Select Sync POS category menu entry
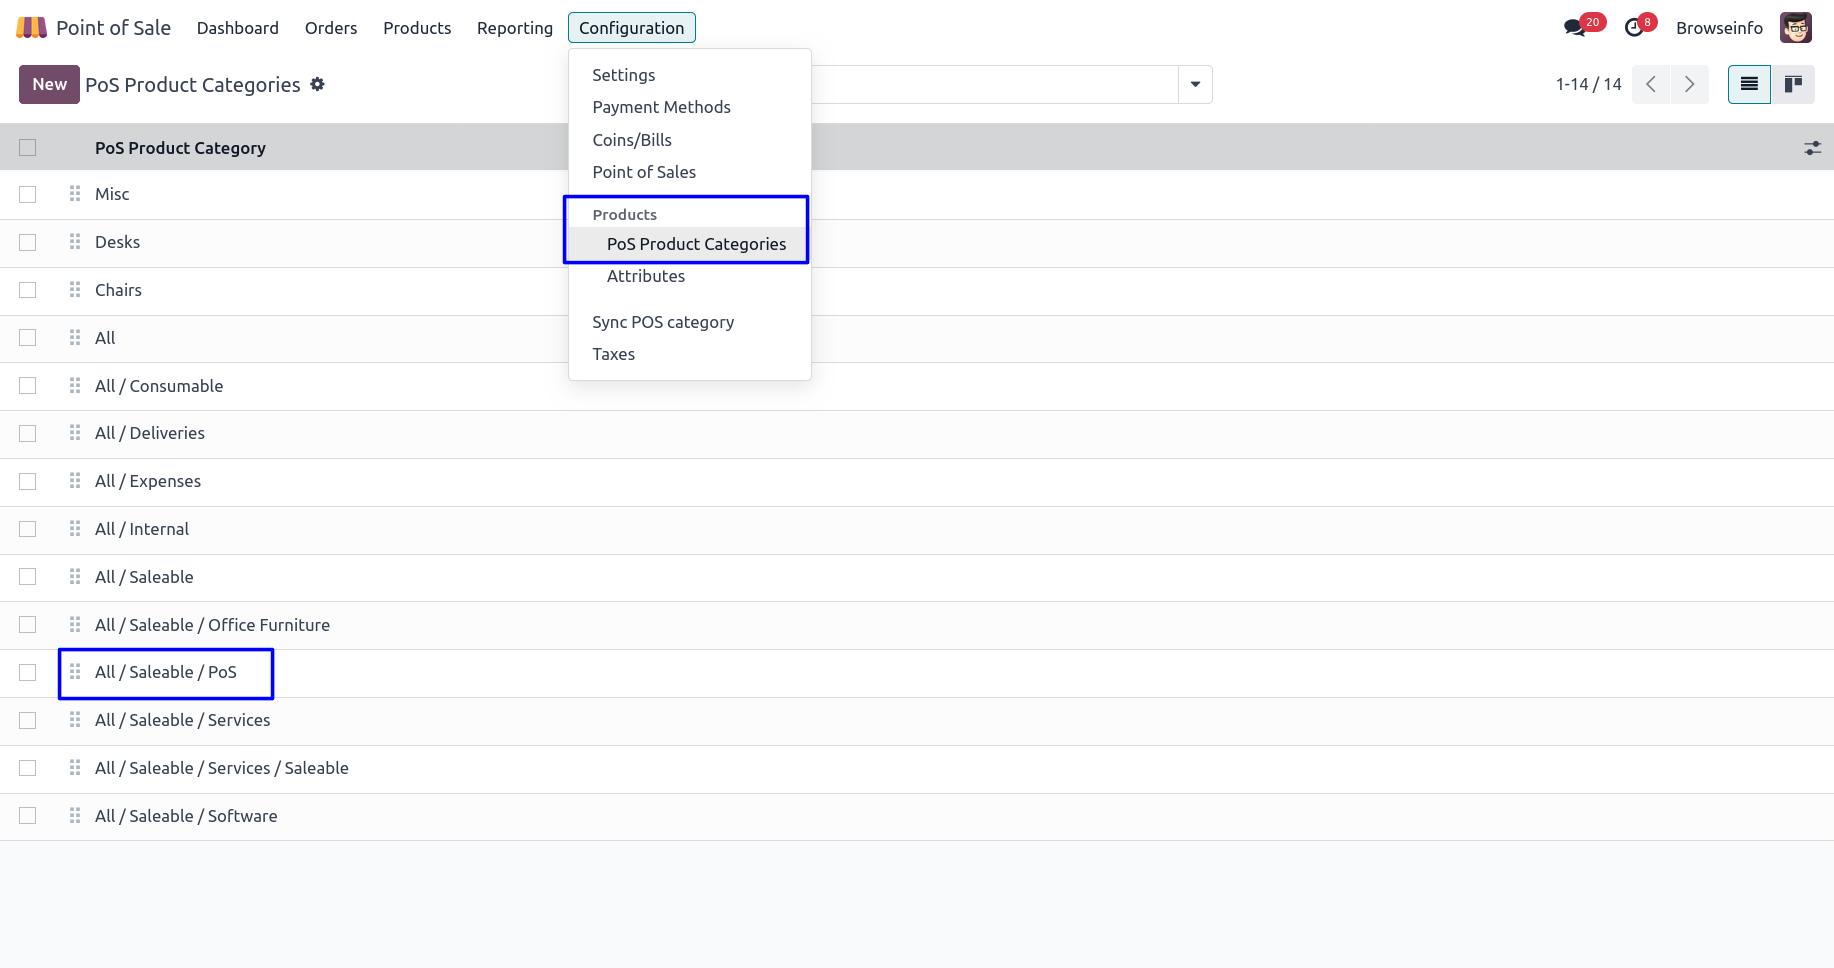Viewport: 1834px width, 968px height. 663,322
